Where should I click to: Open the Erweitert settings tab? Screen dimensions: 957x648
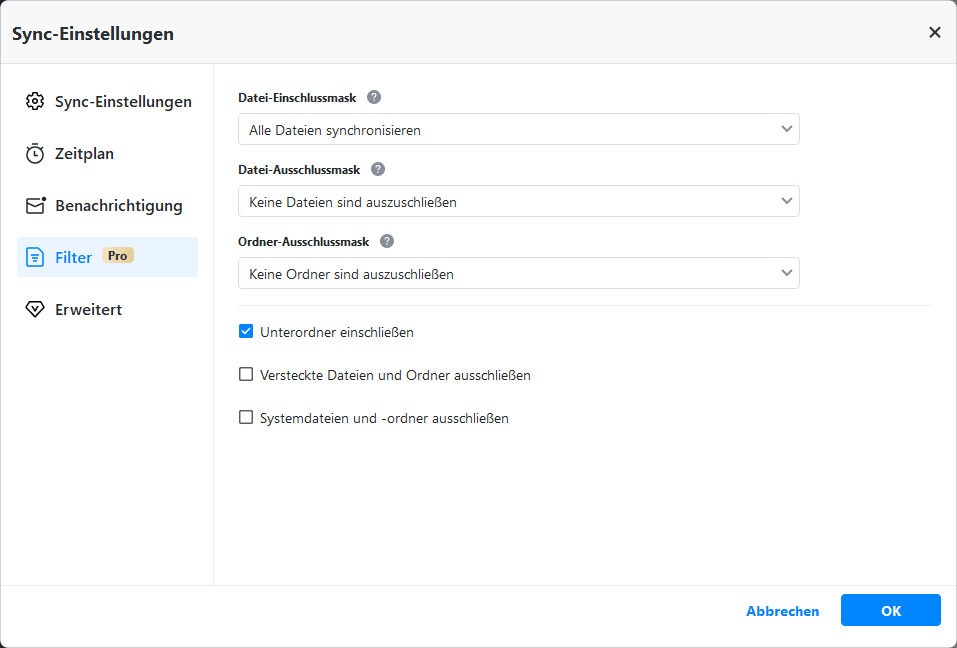88,309
